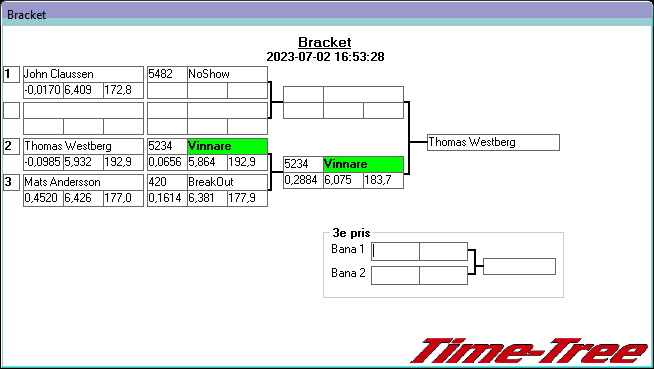
Task: Click the Bana 1 first input field
Action: coord(395,251)
